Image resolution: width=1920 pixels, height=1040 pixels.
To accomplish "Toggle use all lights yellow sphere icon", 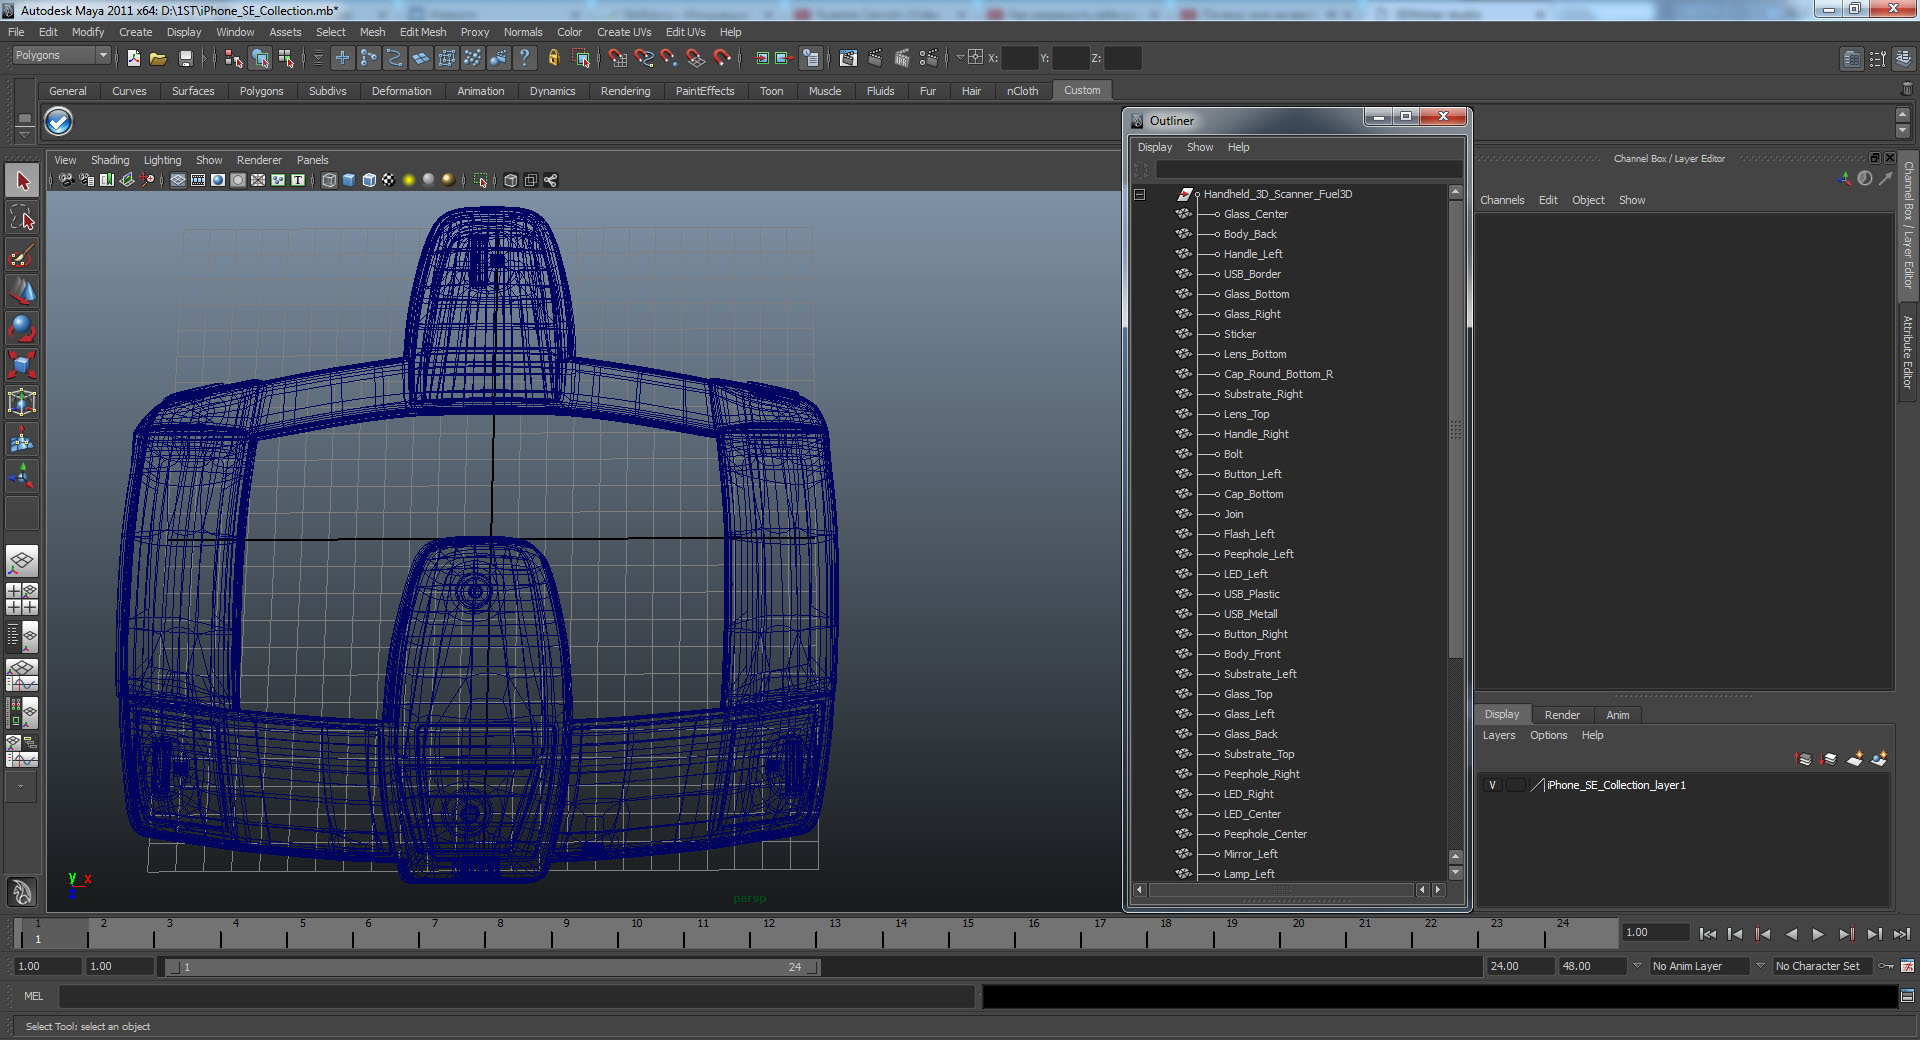I will (x=409, y=180).
